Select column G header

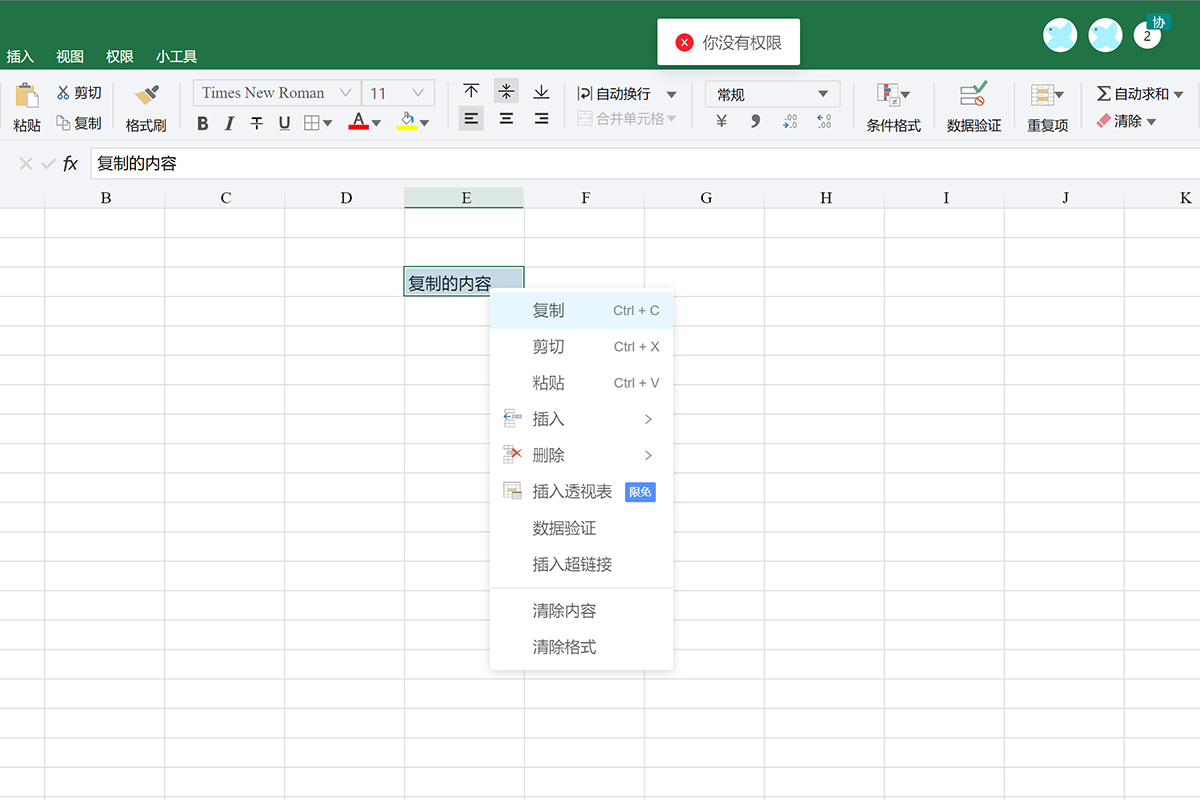(x=705, y=198)
